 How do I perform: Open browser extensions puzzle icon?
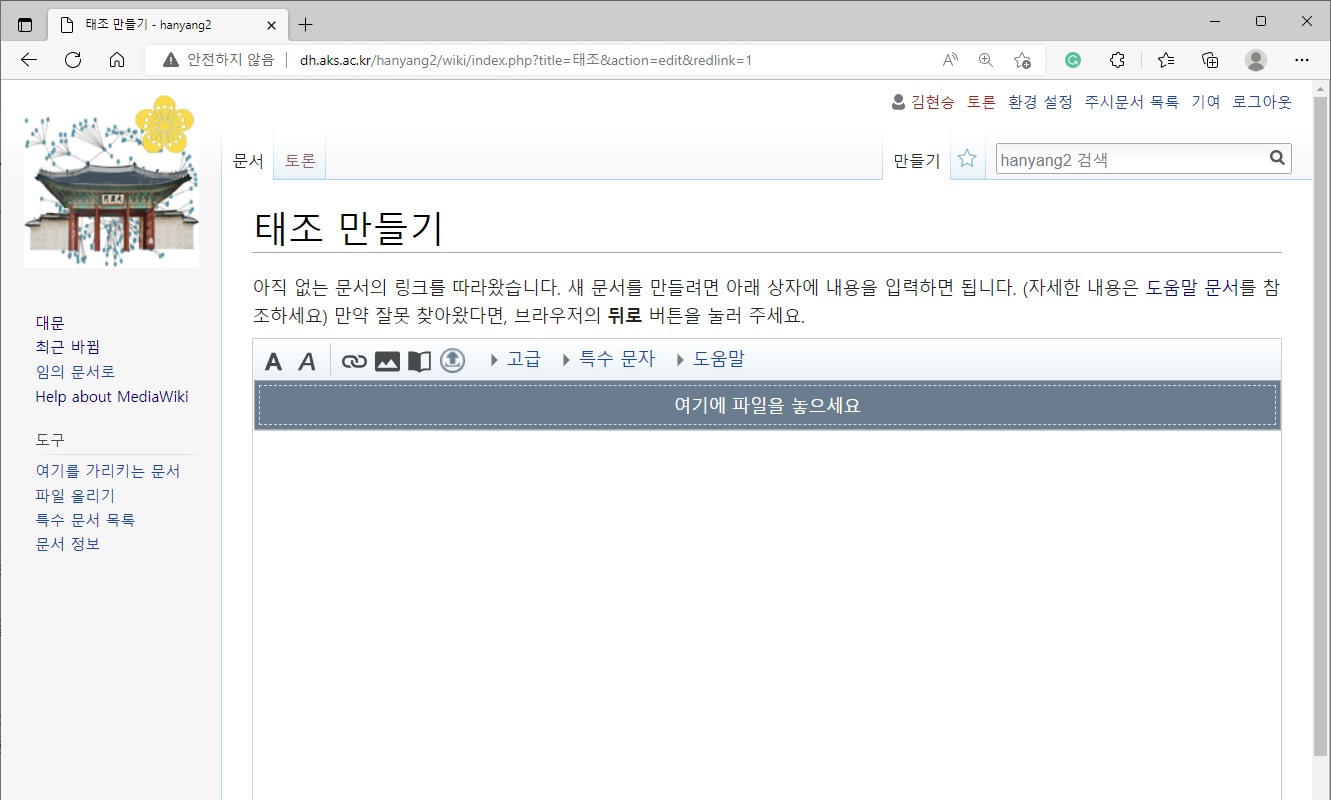1118,60
